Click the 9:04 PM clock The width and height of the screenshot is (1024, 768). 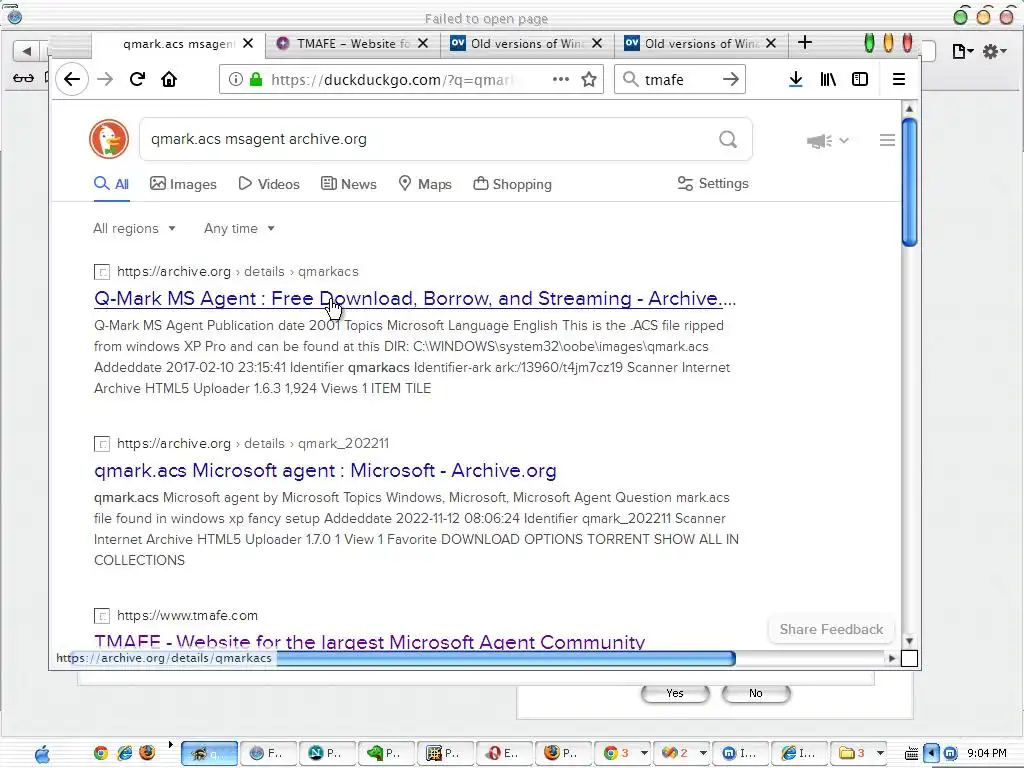click(x=986, y=753)
